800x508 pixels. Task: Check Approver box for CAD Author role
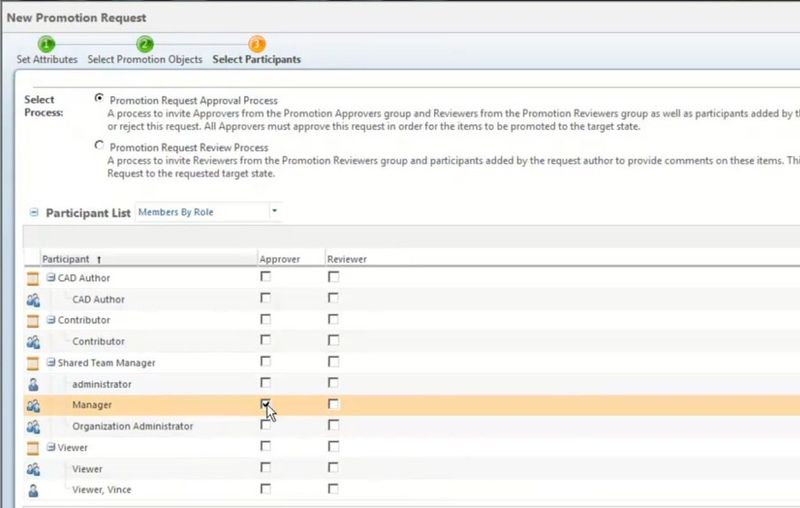pyautogui.click(x=265, y=276)
